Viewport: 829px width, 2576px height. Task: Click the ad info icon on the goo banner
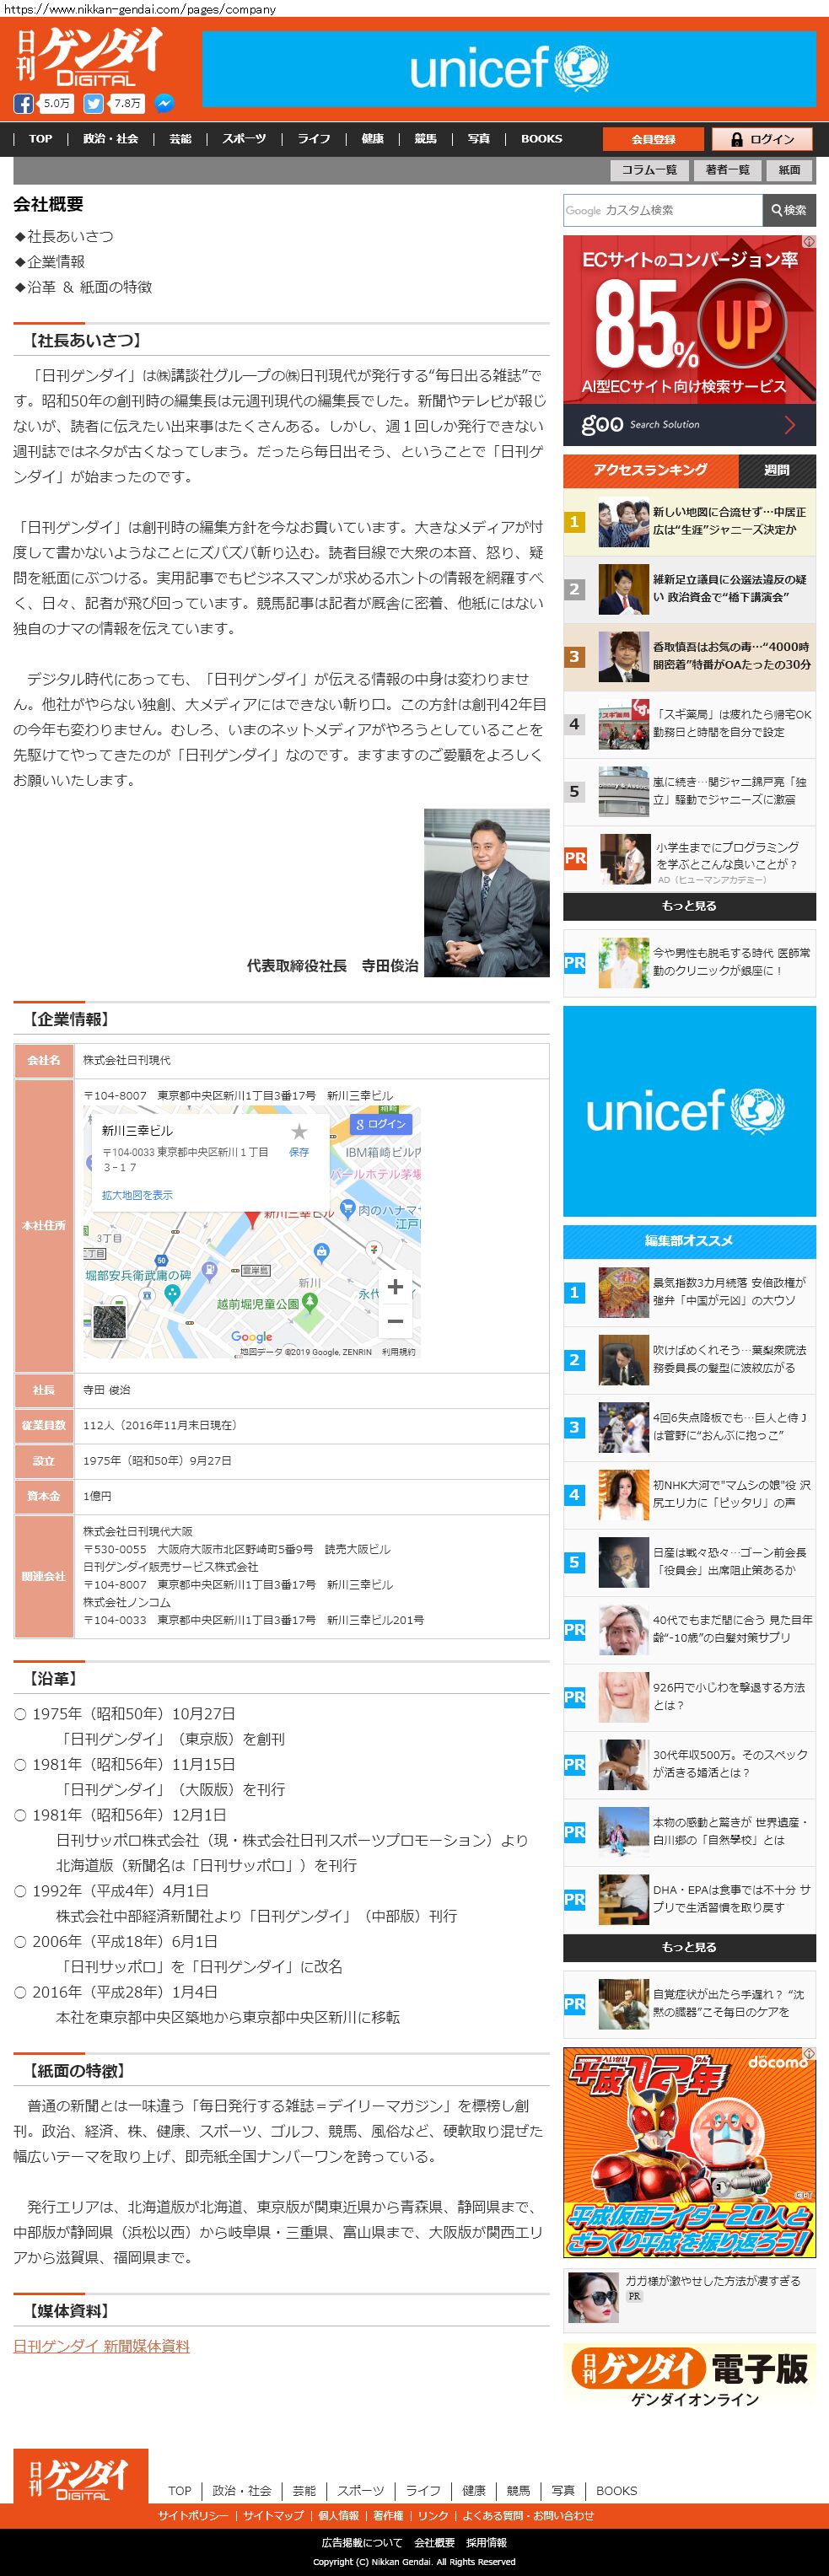pos(810,242)
